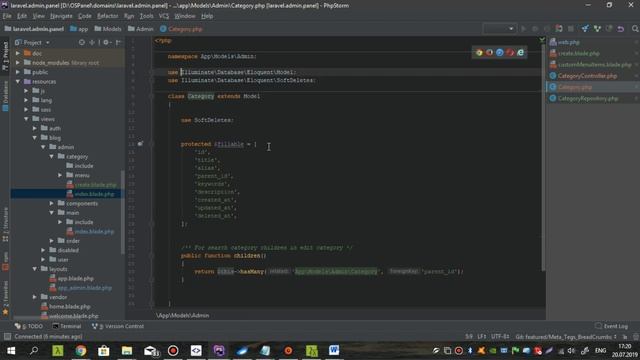Expand the public folder

click(18, 72)
